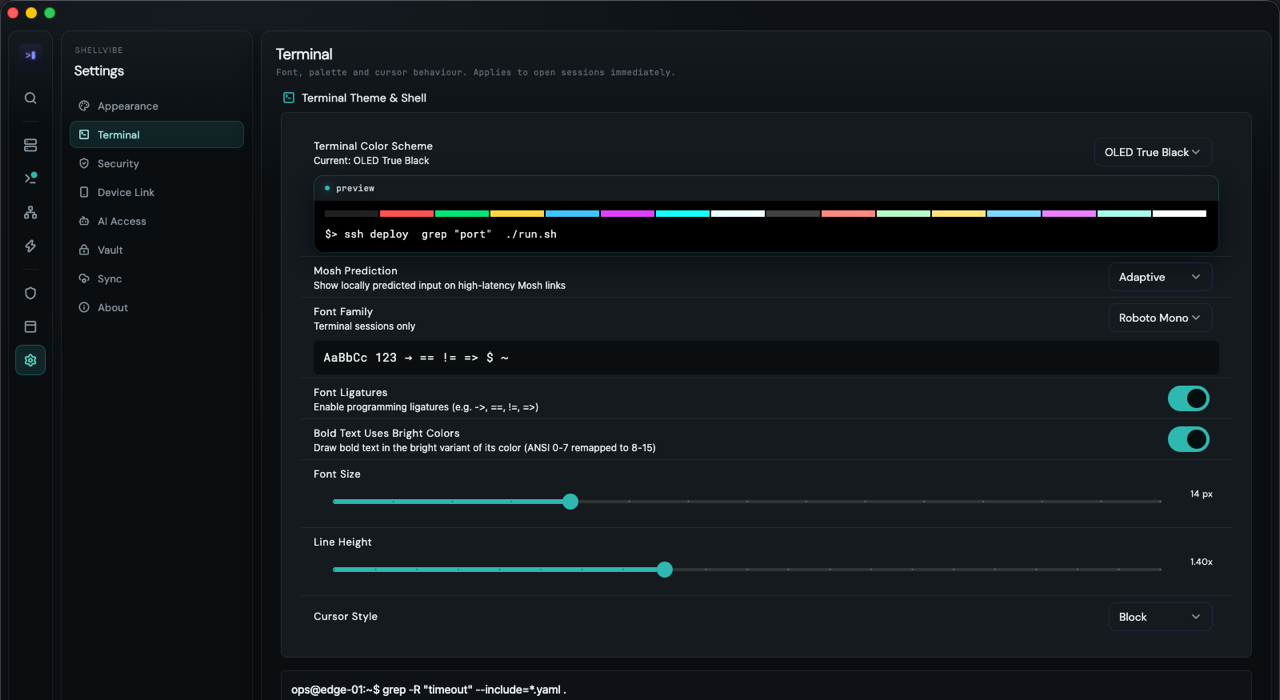Click the first yellow swatch in preview
Image resolution: width=1280 pixels, height=700 pixels.
(517, 213)
